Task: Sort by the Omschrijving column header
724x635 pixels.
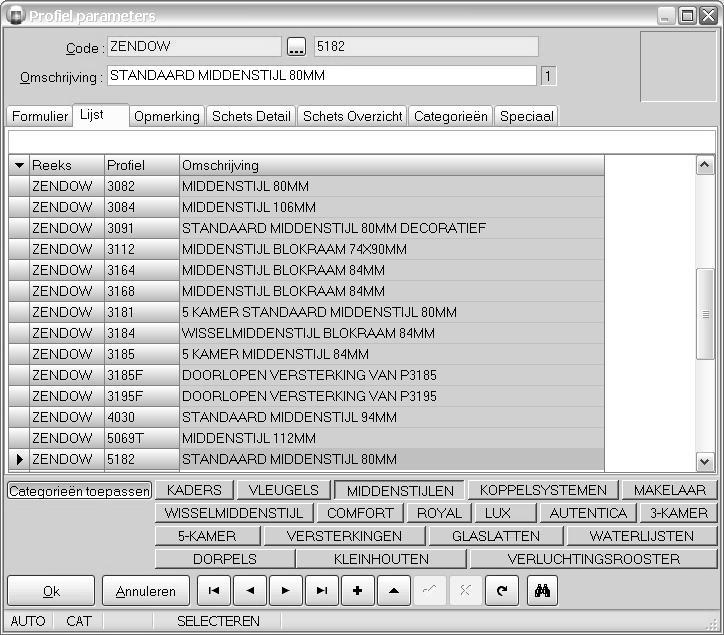Action: pyautogui.click(x=392, y=165)
